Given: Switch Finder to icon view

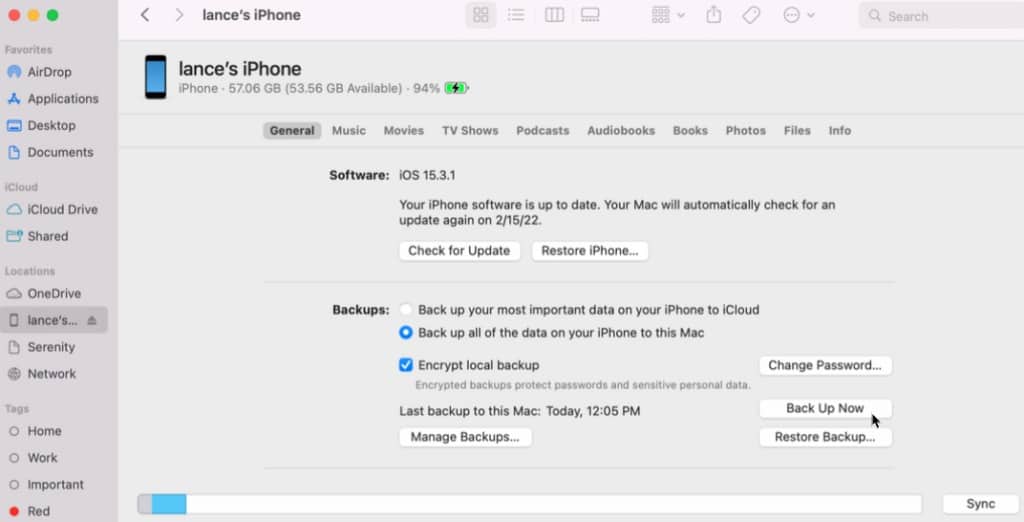Looking at the screenshot, I should 481,15.
